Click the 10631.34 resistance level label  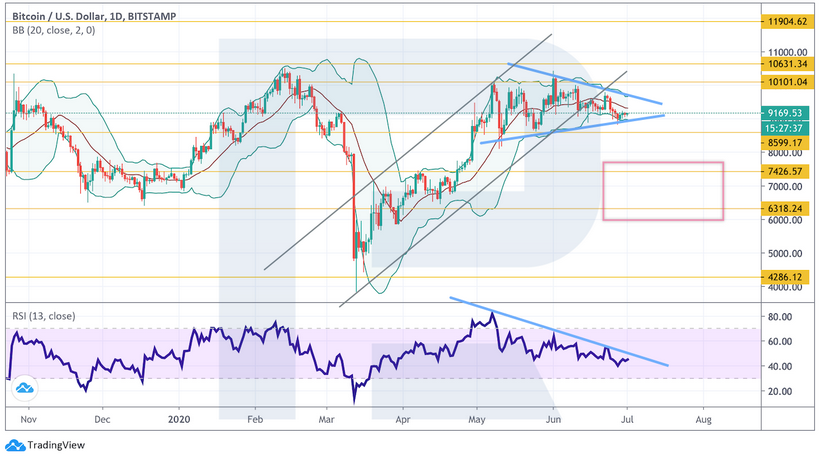[x=783, y=63]
